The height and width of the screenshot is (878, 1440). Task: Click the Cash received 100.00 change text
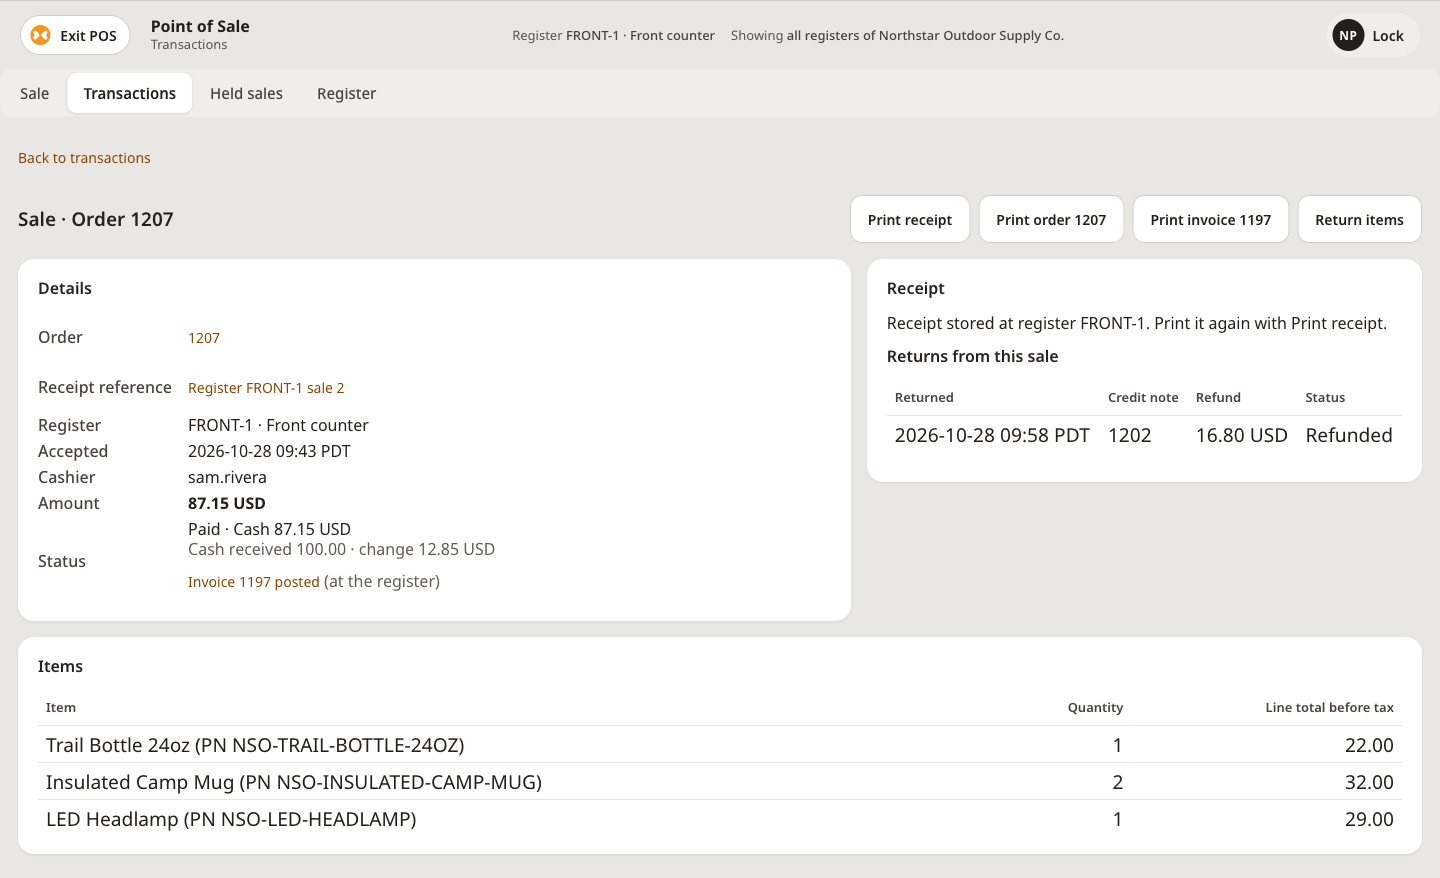coord(341,549)
